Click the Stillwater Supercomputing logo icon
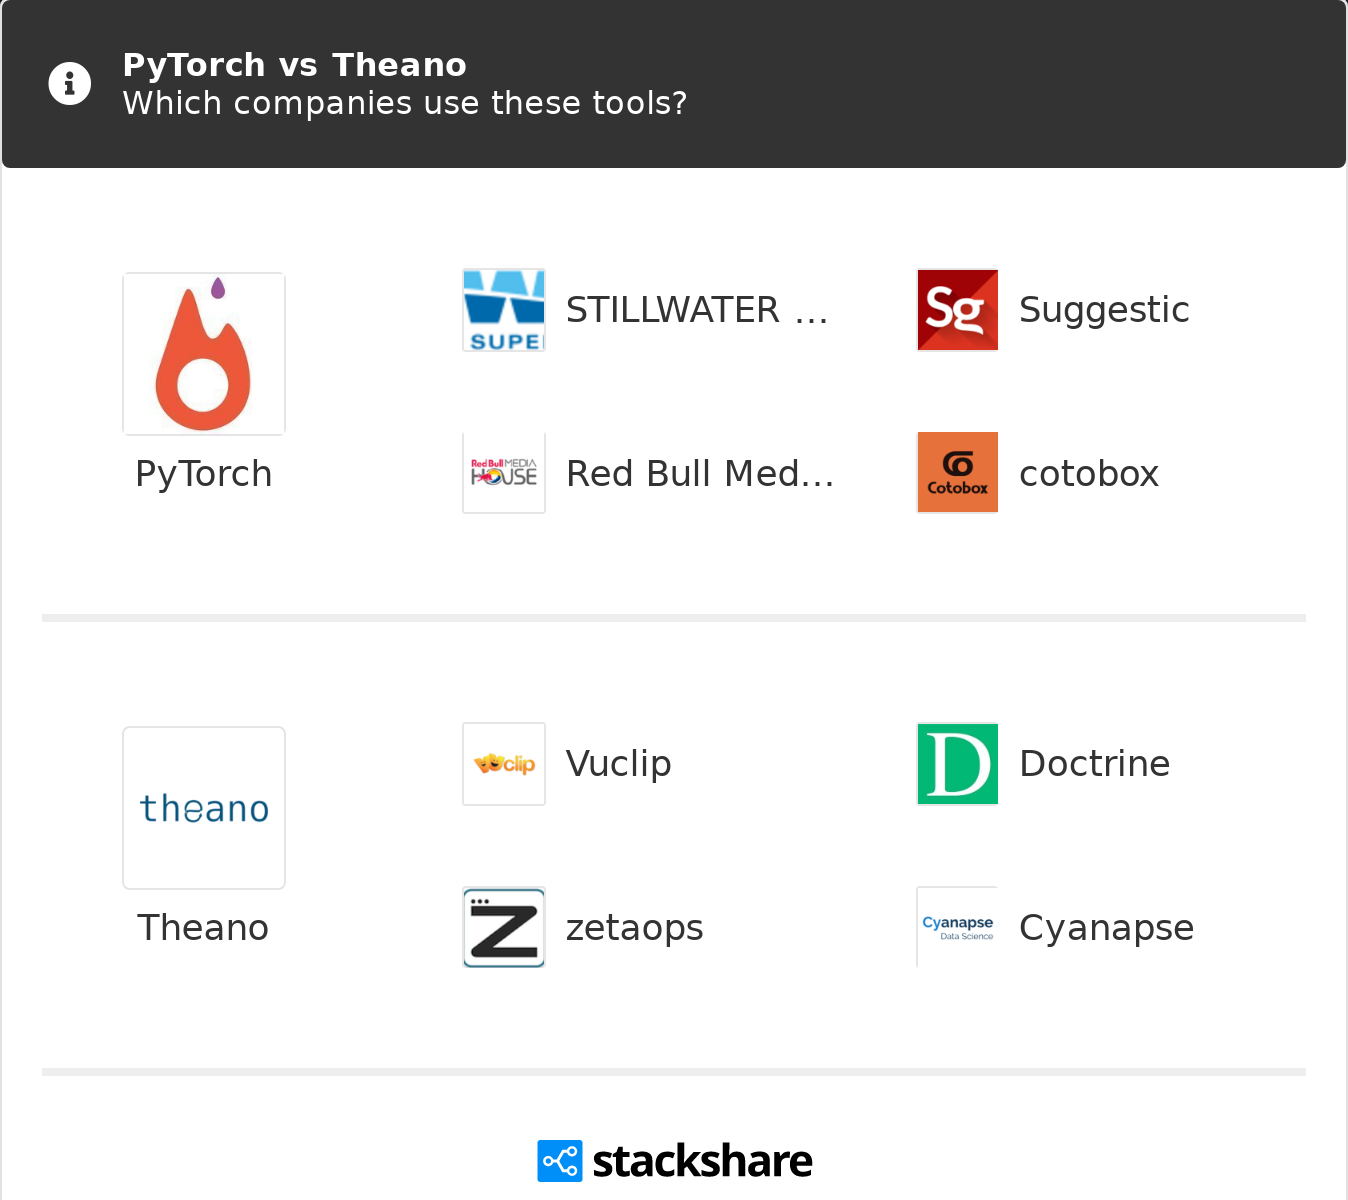Viewport: 1348px width, 1200px height. coord(504,310)
